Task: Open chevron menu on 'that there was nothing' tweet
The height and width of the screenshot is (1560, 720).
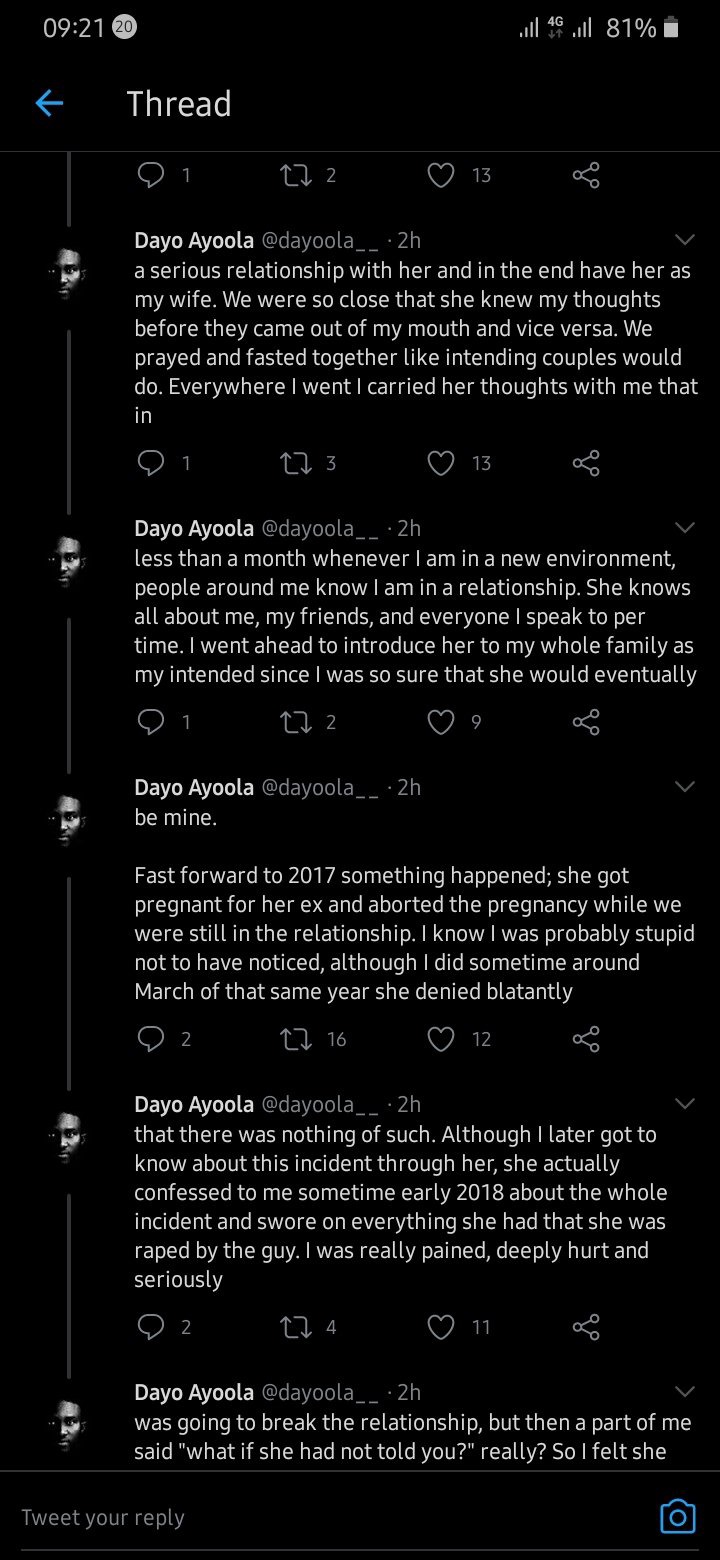Action: pyautogui.click(x=685, y=1104)
